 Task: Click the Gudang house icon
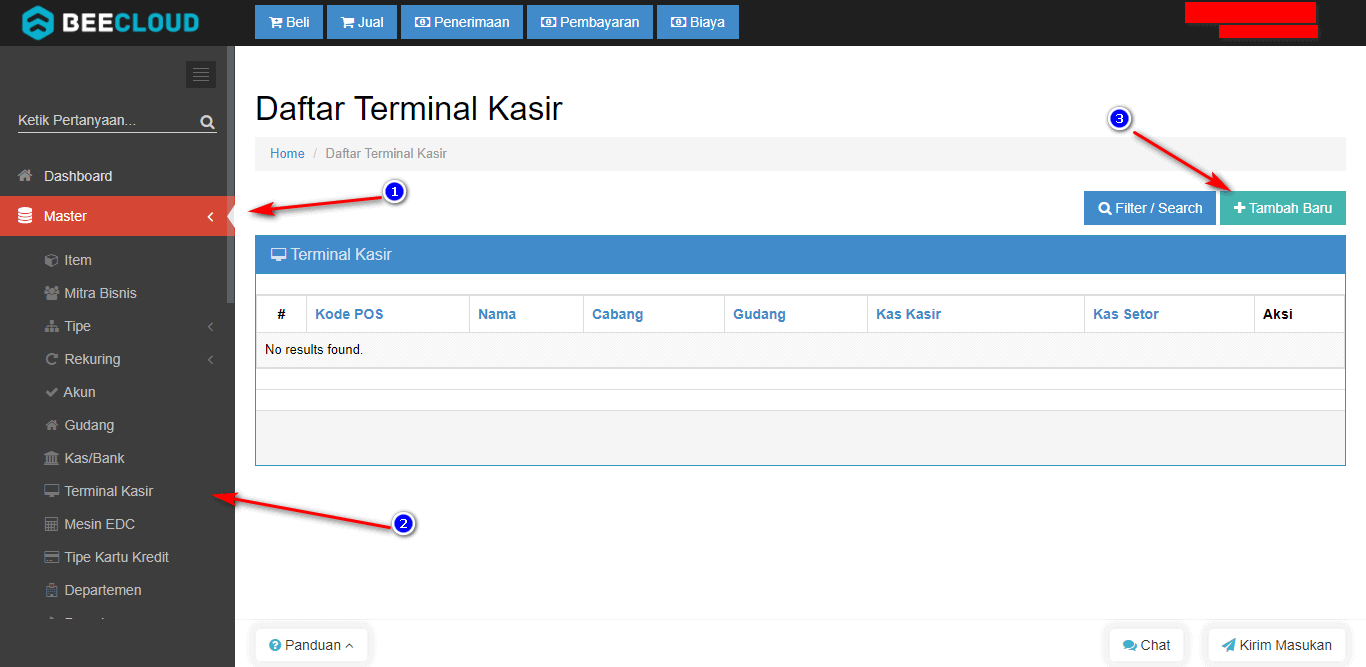tap(52, 425)
